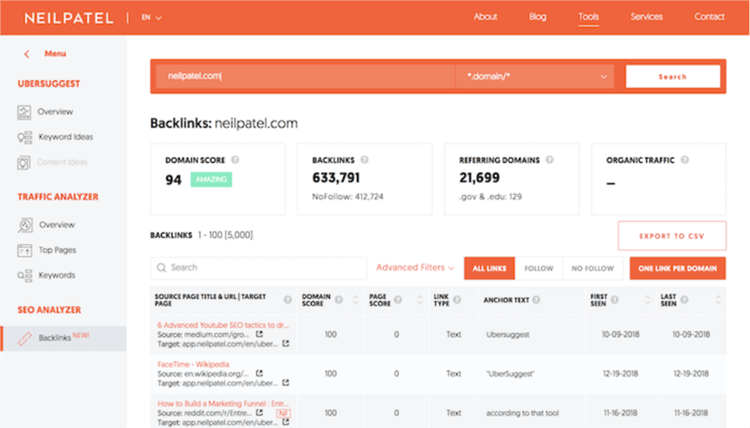Click the NF tag in reddit row
The height and width of the screenshot is (428, 750).
[x=283, y=413]
